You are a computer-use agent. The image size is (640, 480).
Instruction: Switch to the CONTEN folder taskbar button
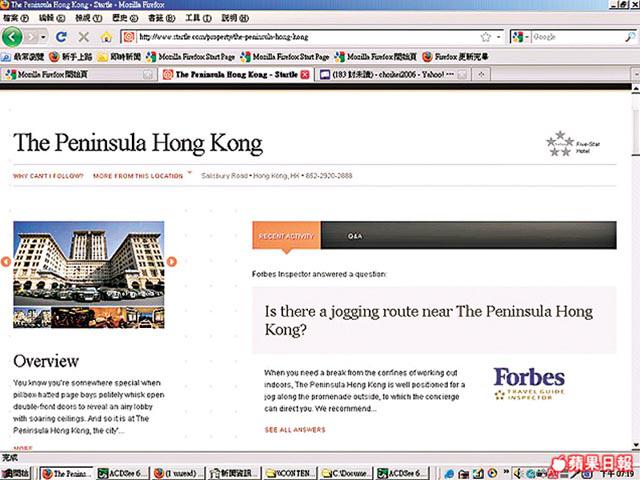(x=289, y=473)
